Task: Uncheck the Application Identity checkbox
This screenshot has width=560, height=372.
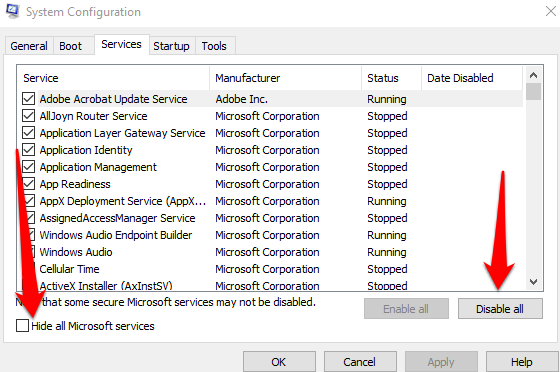Action: pos(29,150)
